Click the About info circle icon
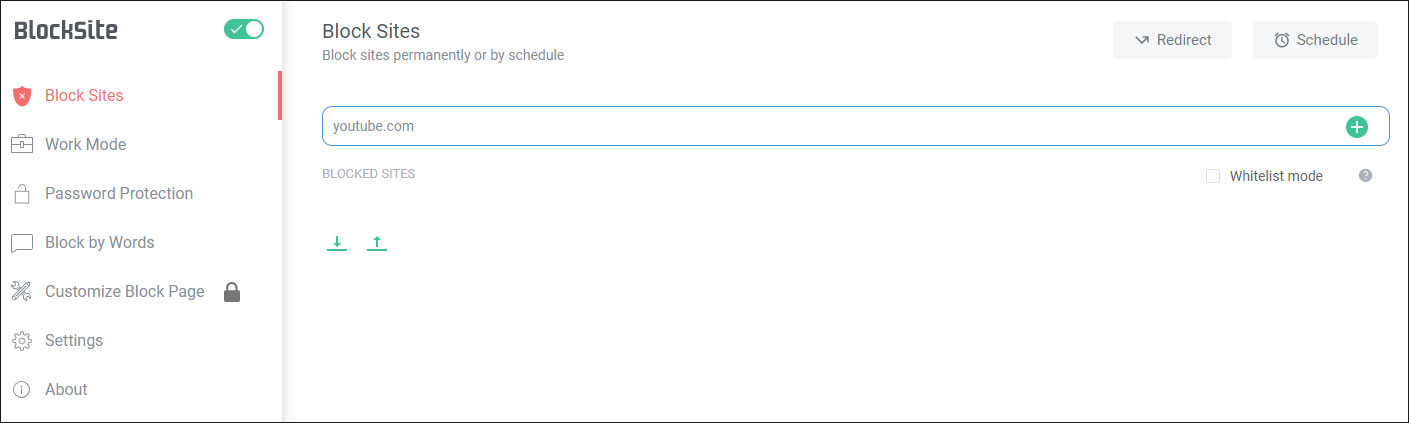1409x423 pixels. [x=22, y=390]
